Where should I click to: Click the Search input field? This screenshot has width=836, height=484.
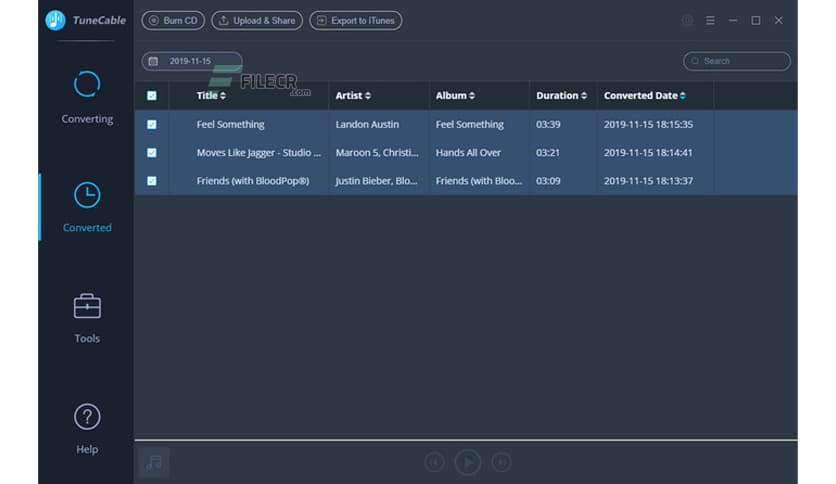[x=737, y=61]
